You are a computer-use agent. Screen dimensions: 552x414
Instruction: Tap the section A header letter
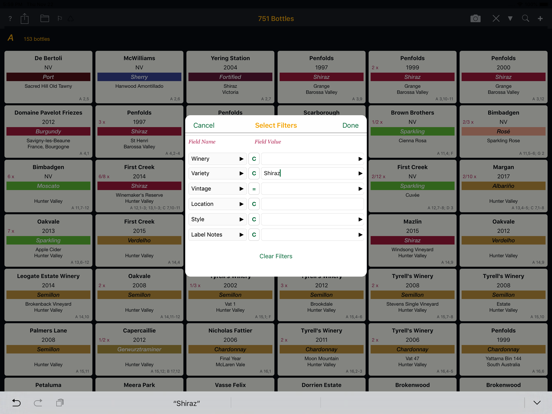11,38
